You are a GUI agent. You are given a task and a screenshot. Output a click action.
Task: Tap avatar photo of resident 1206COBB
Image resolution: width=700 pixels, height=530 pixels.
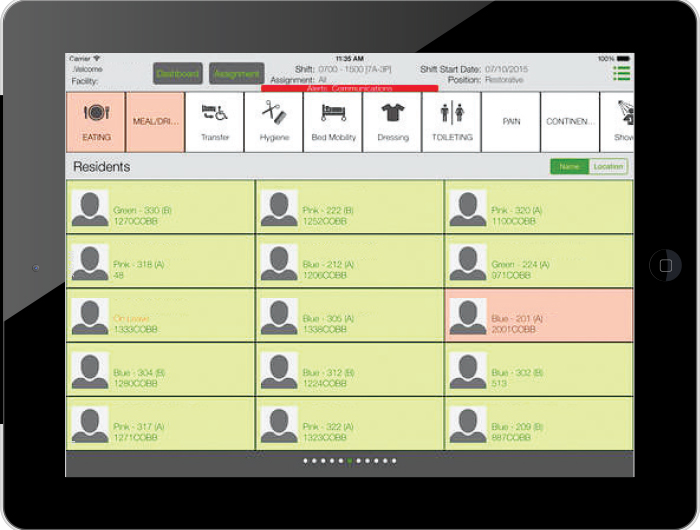(279, 263)
